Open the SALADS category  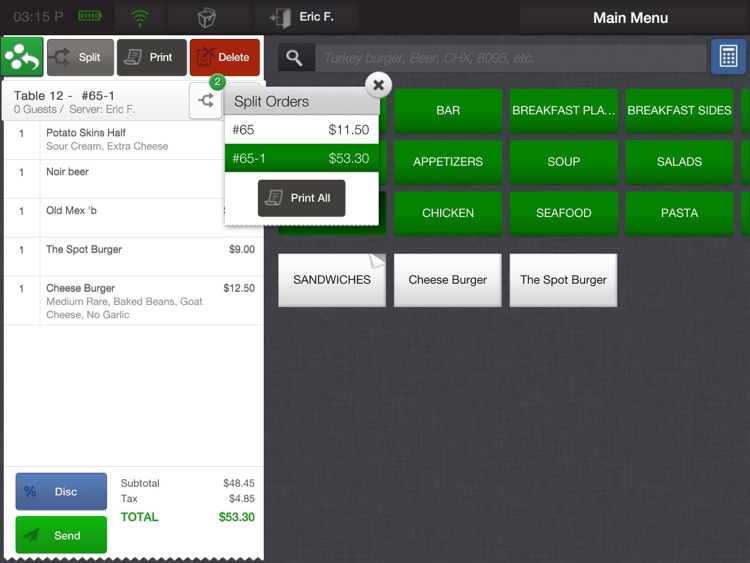(679, 162)
